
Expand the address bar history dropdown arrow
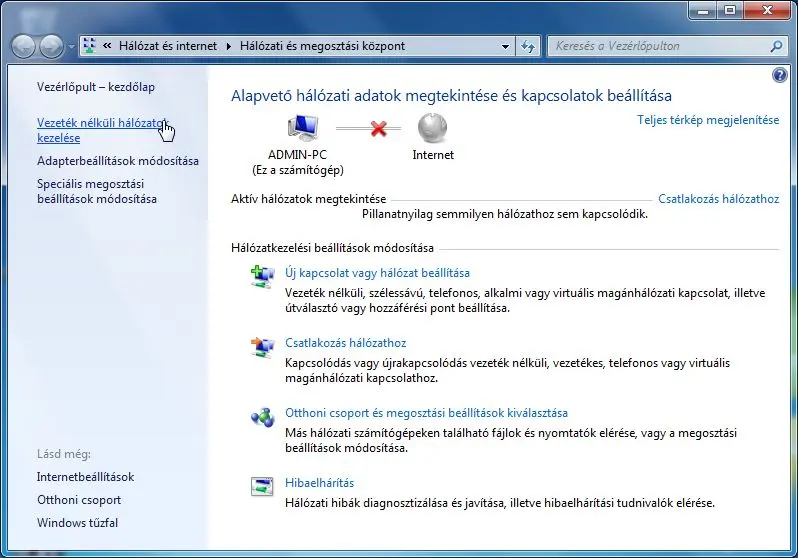pyautogui.click(x=505, y=46)
